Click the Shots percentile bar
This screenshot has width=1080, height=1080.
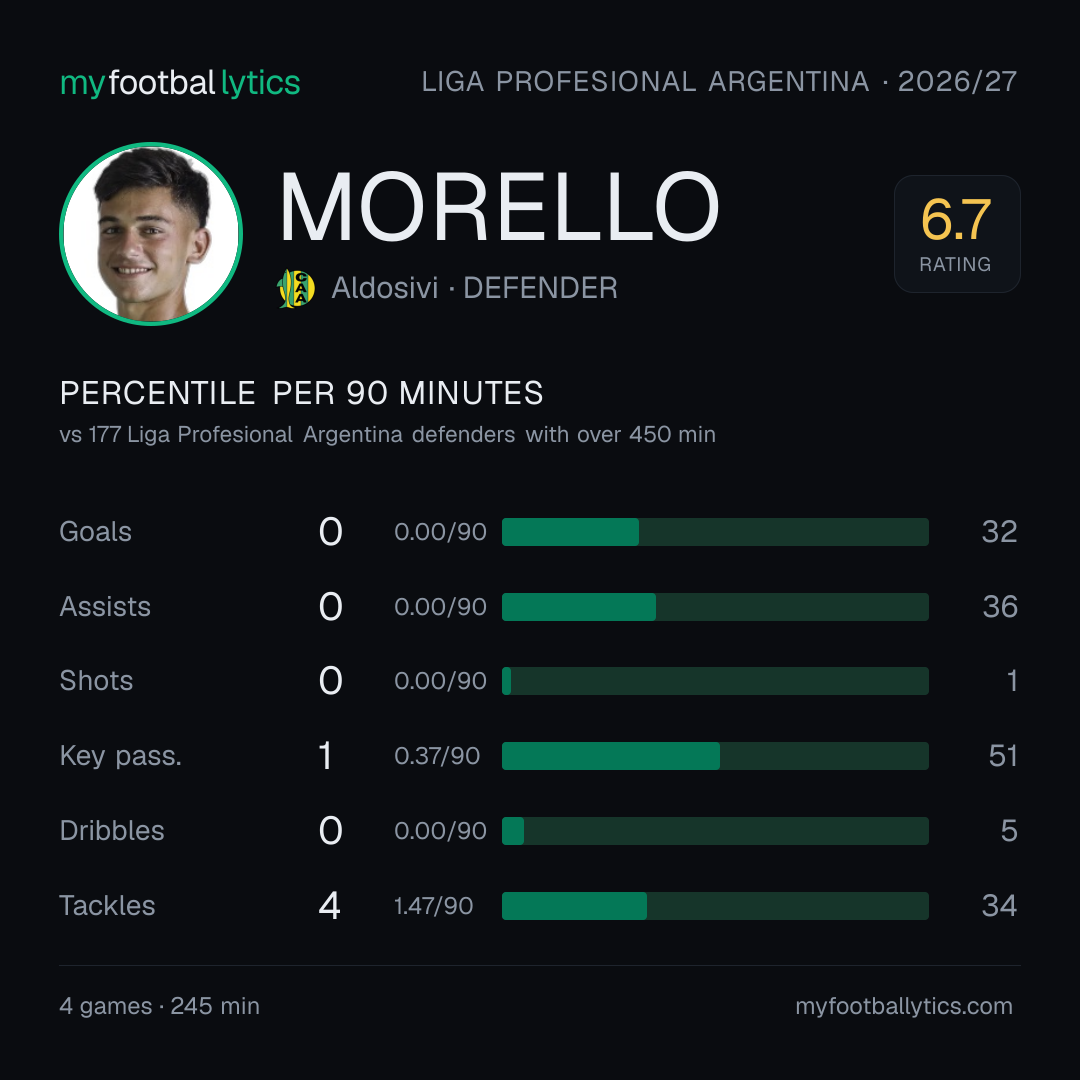(715, 681)
